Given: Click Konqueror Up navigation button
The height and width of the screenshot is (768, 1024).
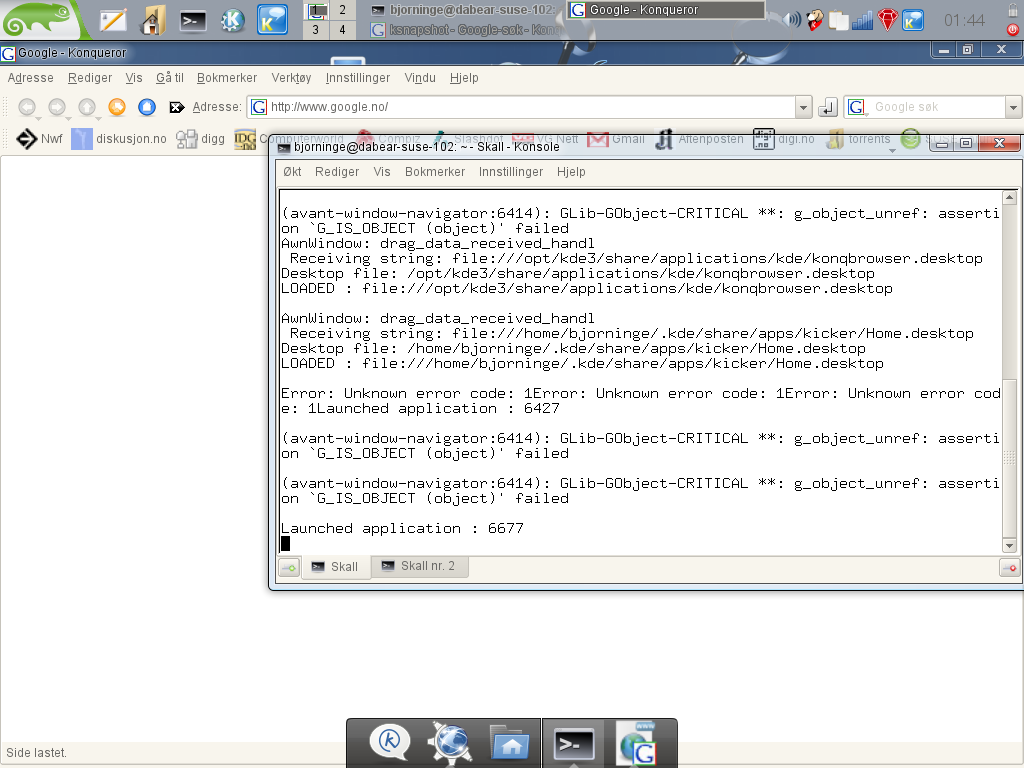Looking at the screenshot, I should click(x=87, y=106).
